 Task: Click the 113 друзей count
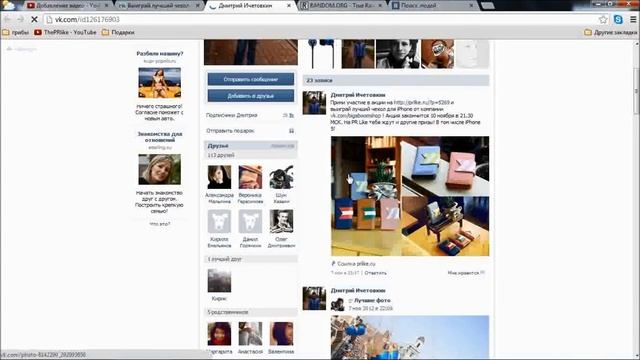point(221,155)
